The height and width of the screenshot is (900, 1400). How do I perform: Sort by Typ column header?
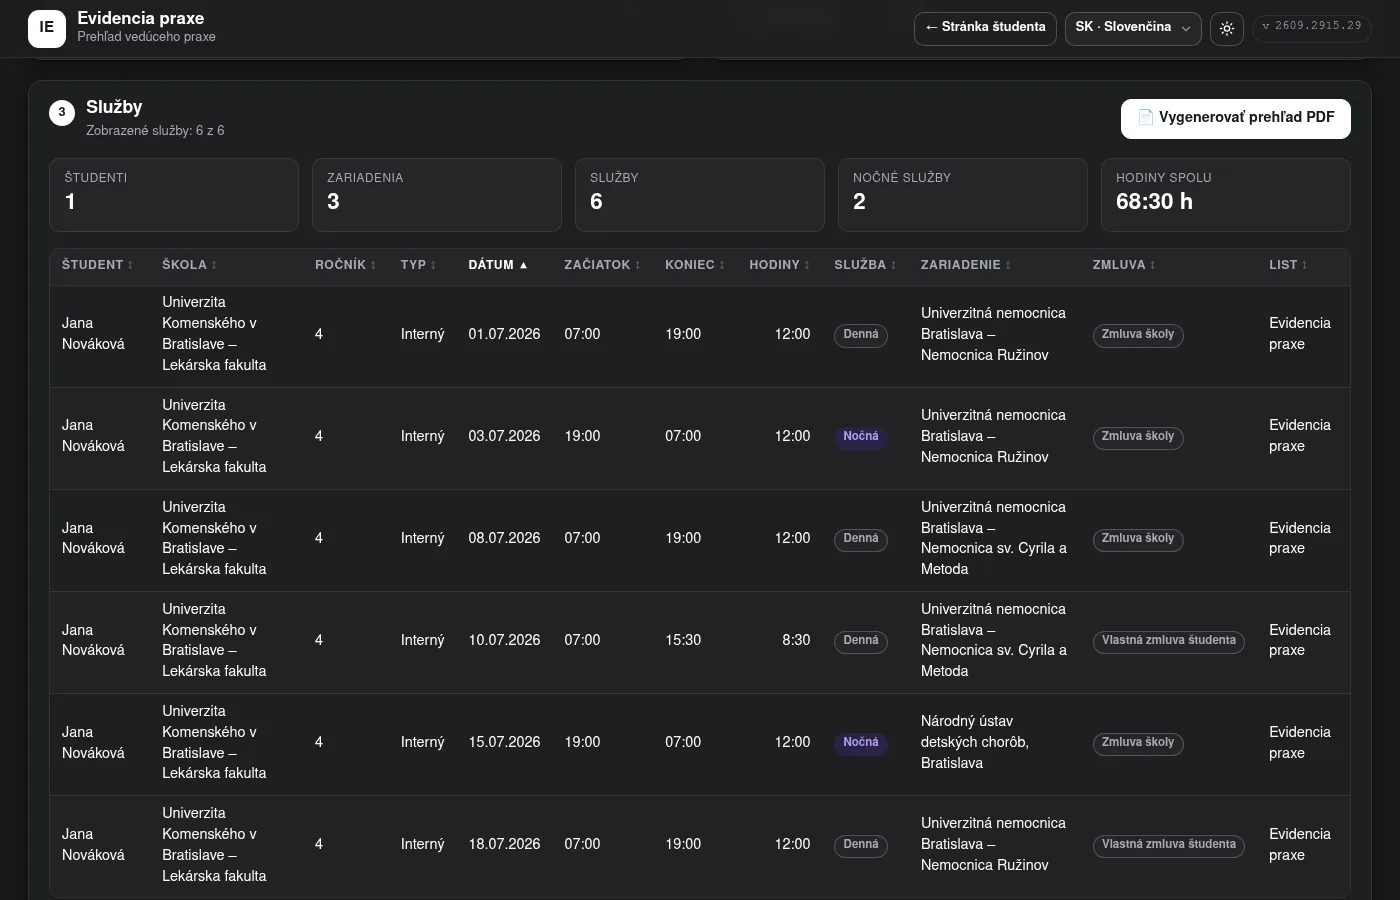pyautogui.click(x=419, y=265)
